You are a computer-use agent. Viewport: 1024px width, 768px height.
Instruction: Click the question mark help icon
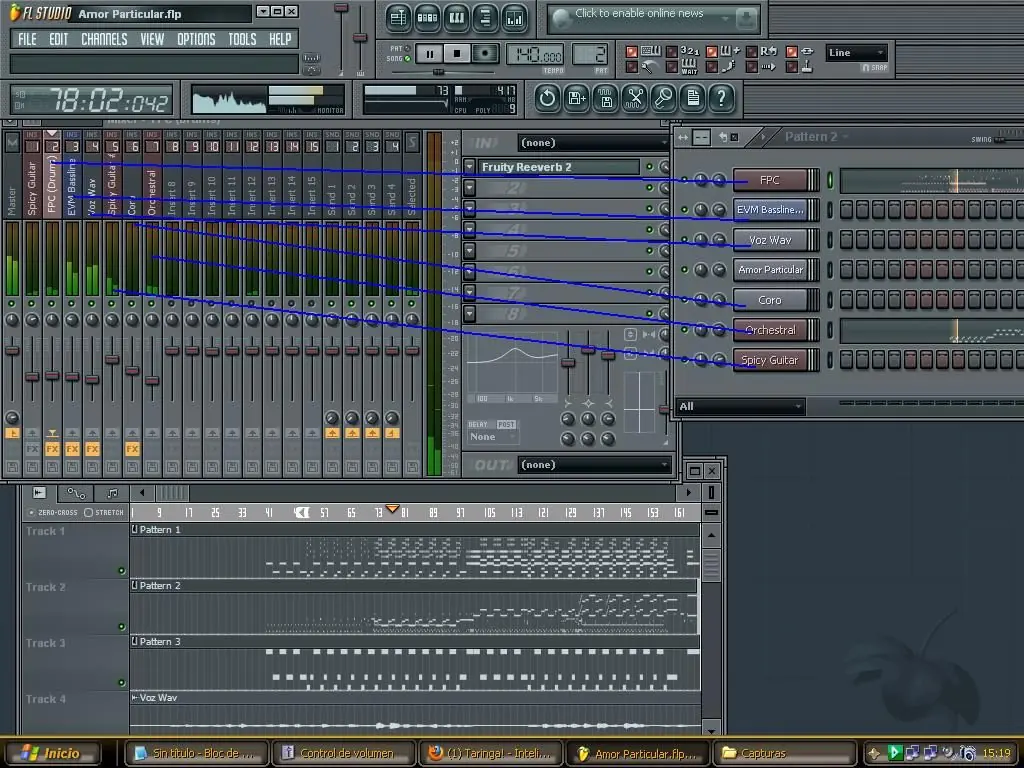pos(722,99)
